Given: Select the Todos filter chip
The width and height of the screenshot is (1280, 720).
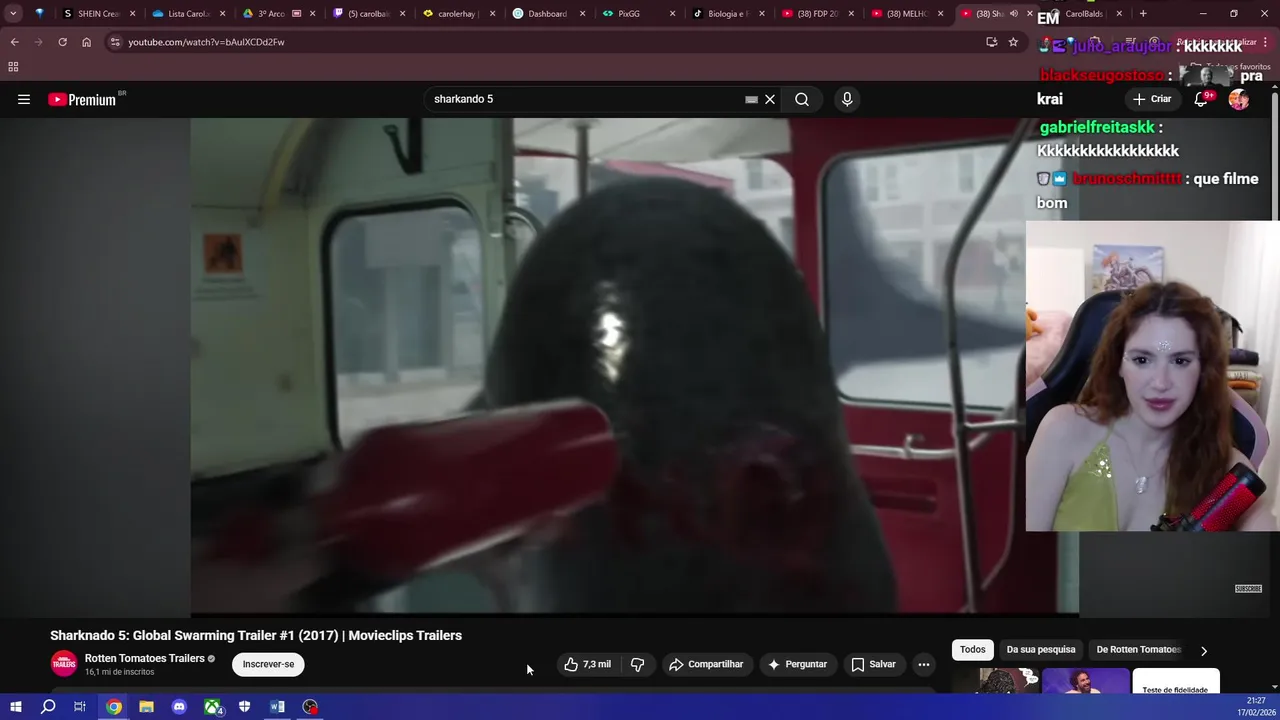Looking at the screenshot, I should [x=972, y=649].
